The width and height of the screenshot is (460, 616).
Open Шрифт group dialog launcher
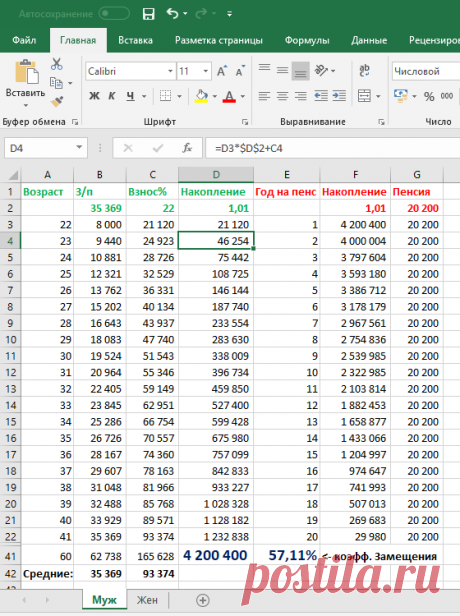coord(245,122)
